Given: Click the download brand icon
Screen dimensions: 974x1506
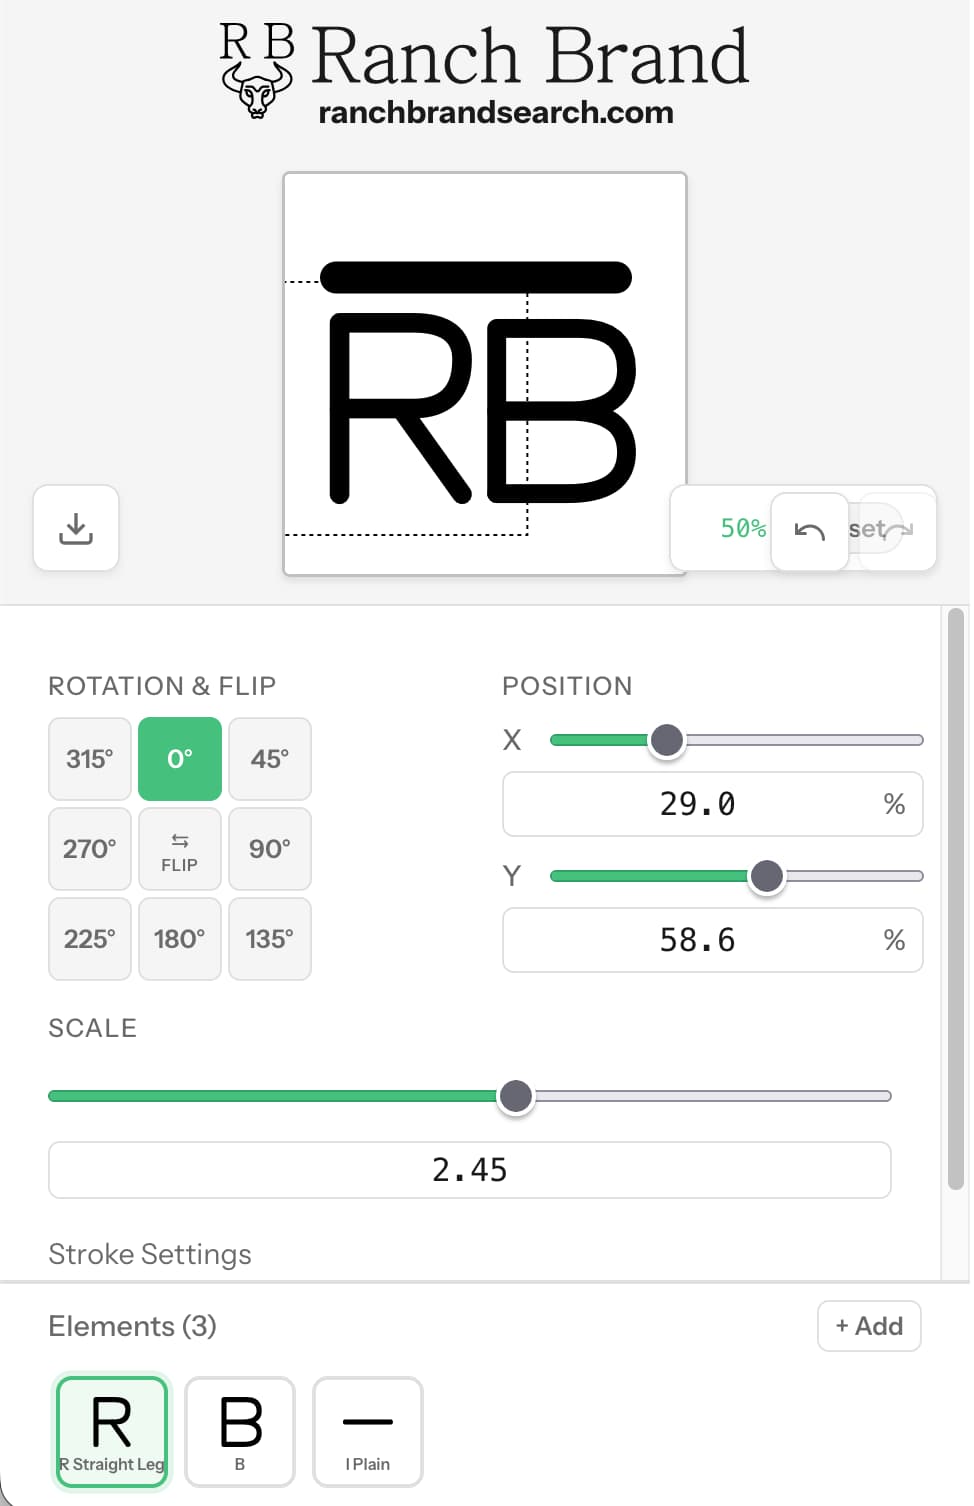Looking at the screenshot, I should coord(76,528).
